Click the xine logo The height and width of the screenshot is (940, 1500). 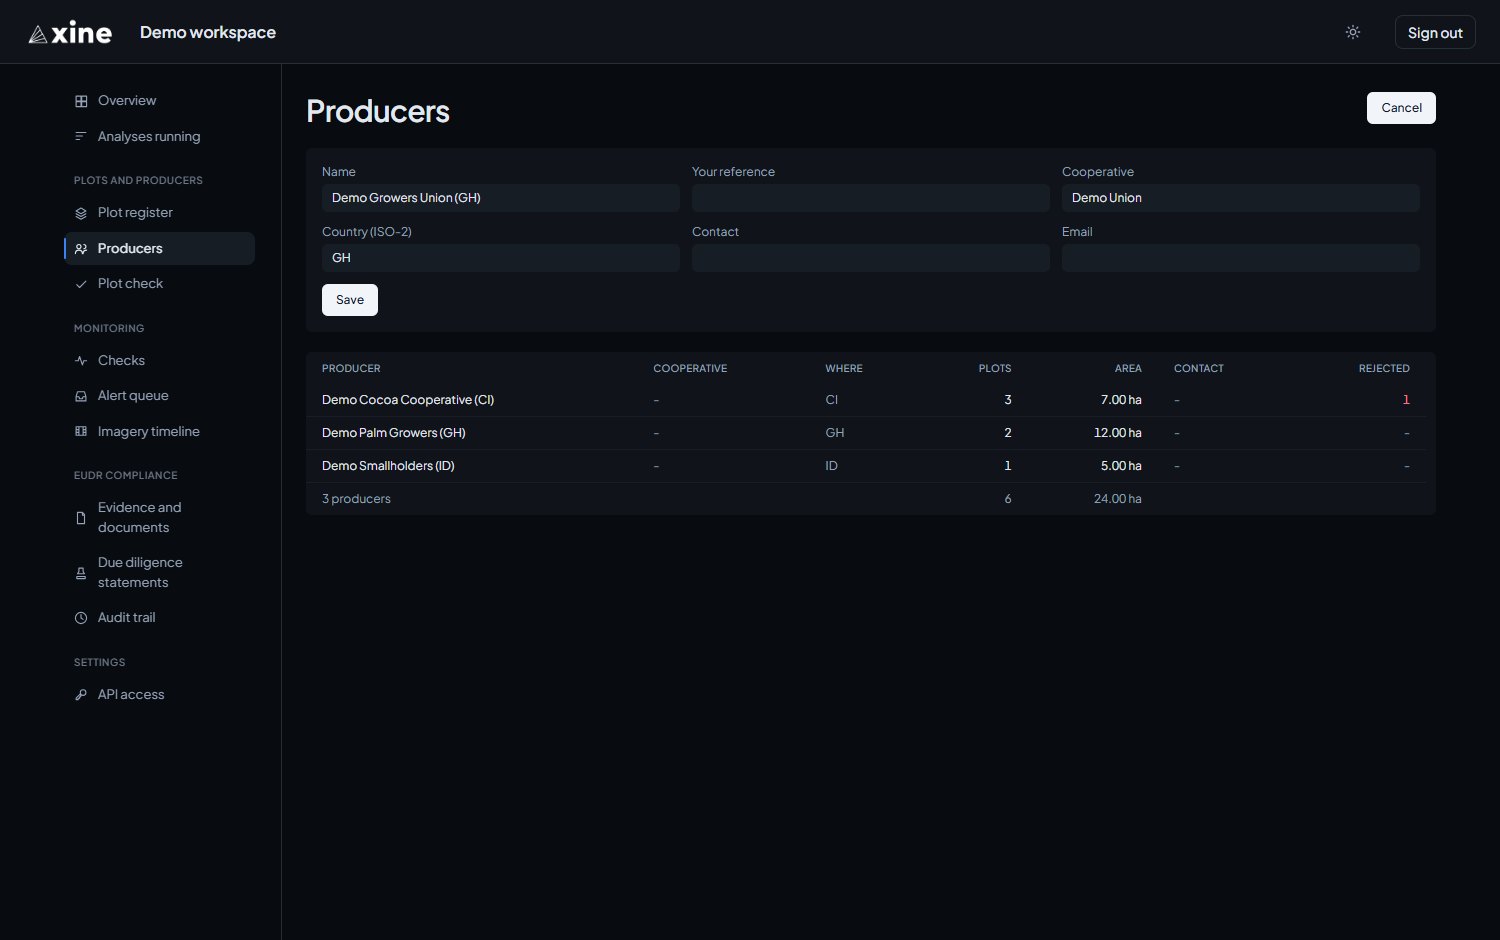pyautogui.click(x=70, y=33)
